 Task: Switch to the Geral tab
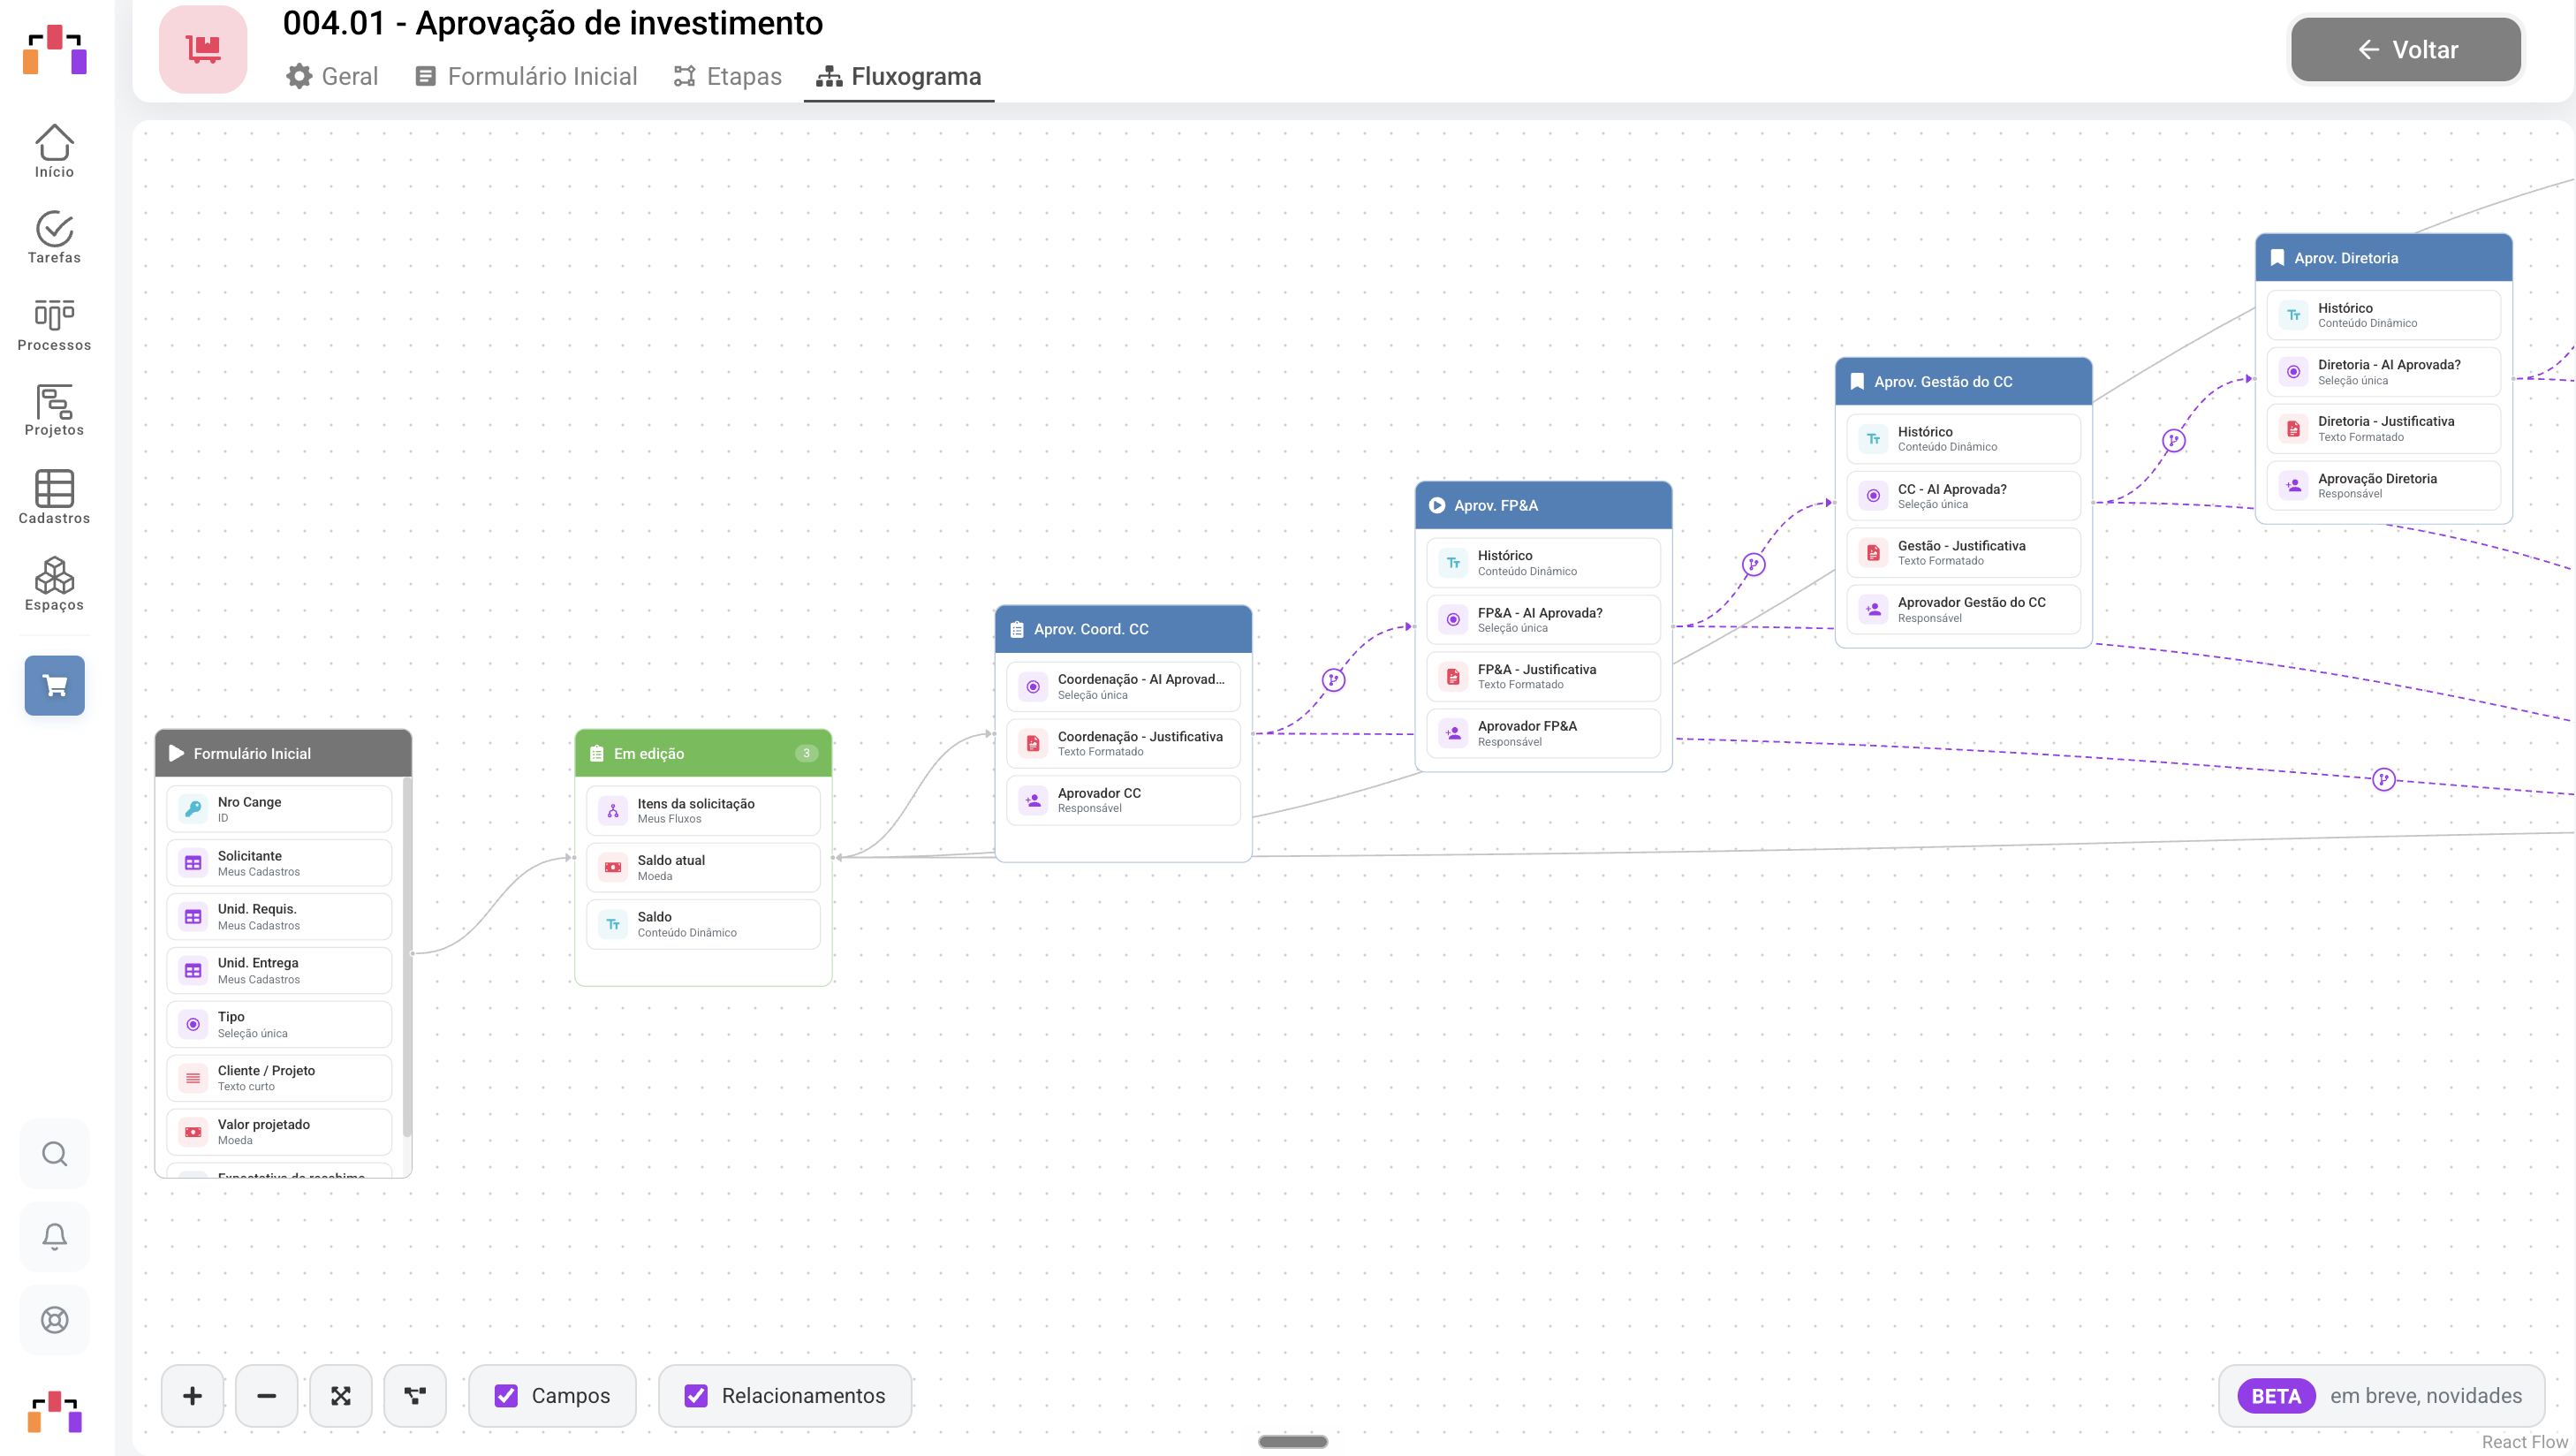point(332,77)
